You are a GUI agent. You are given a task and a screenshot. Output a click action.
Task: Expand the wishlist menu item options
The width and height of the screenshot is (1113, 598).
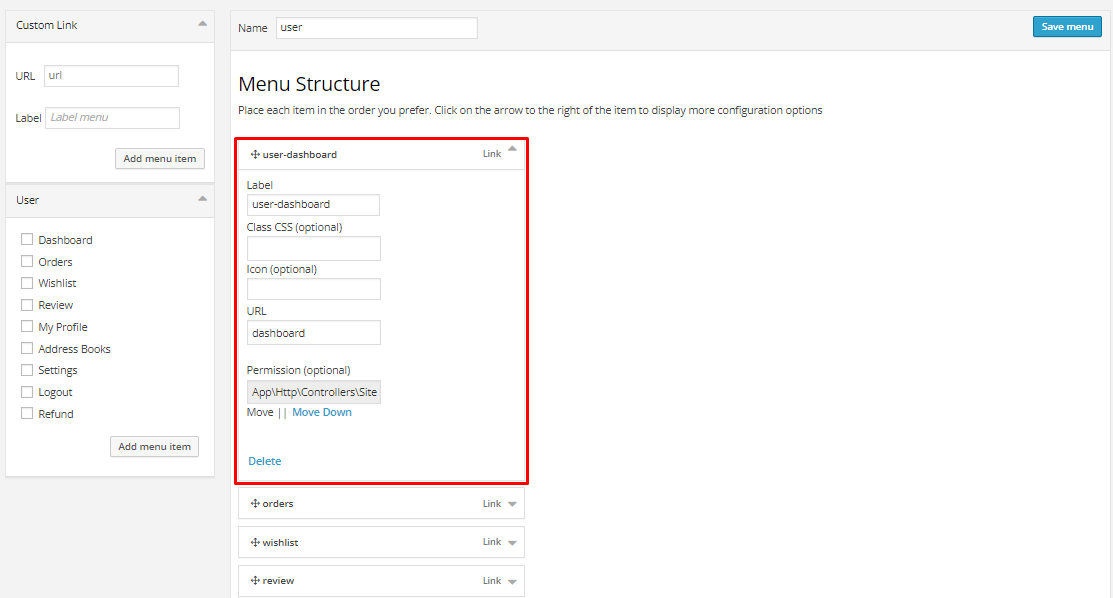(x=512, y=543)
